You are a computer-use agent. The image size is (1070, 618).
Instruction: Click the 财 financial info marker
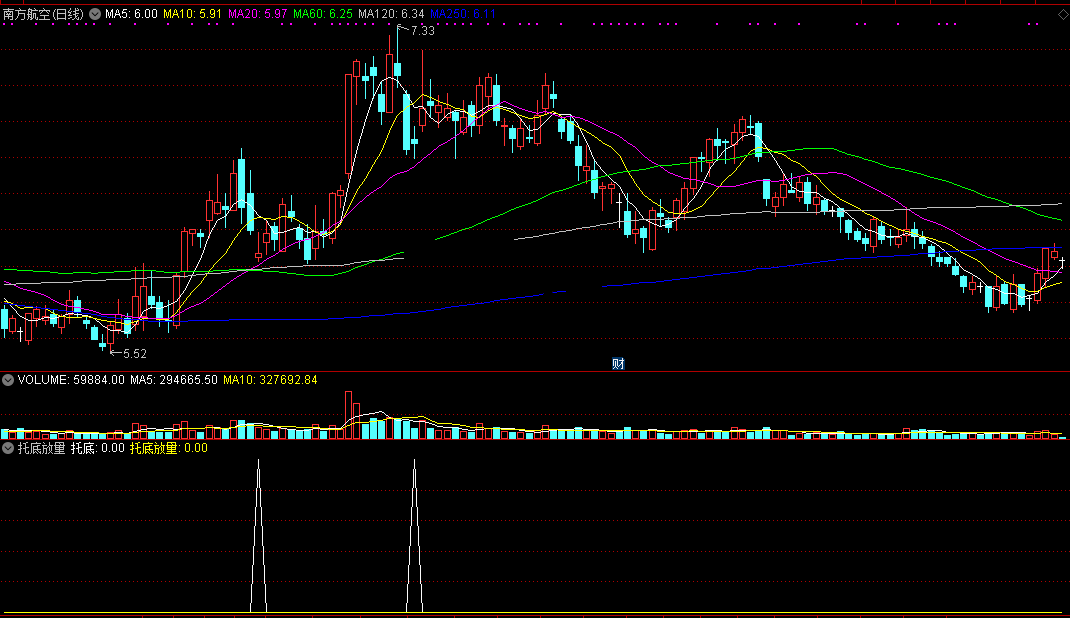point(618,364)
